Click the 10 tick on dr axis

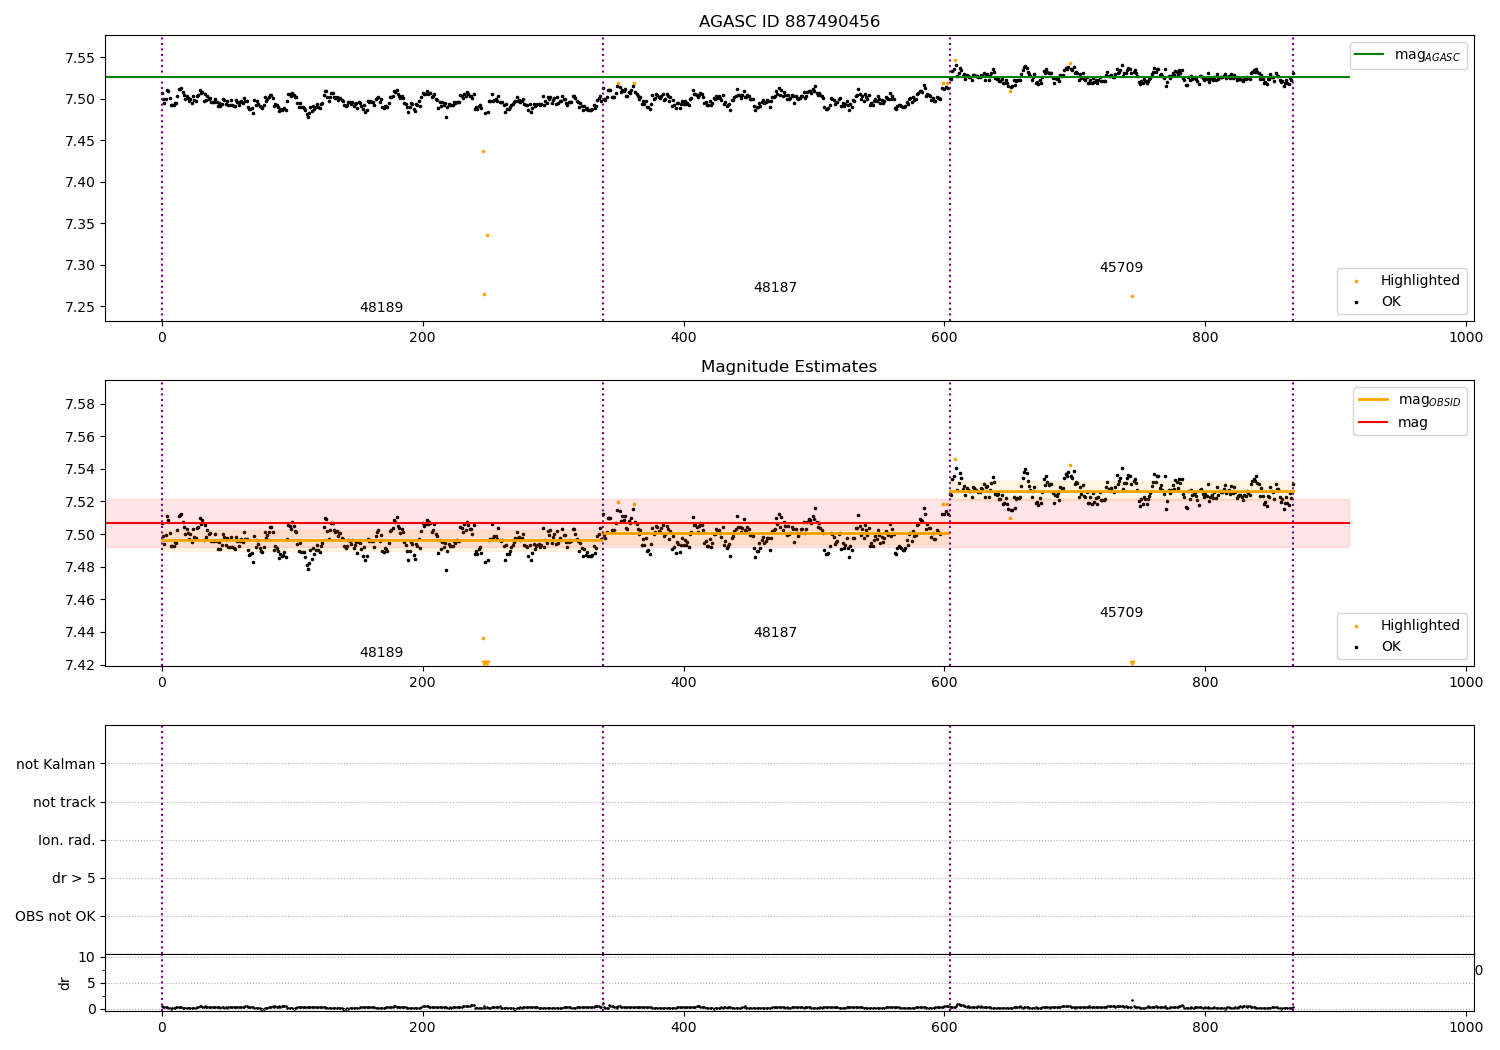pos(86,957)
